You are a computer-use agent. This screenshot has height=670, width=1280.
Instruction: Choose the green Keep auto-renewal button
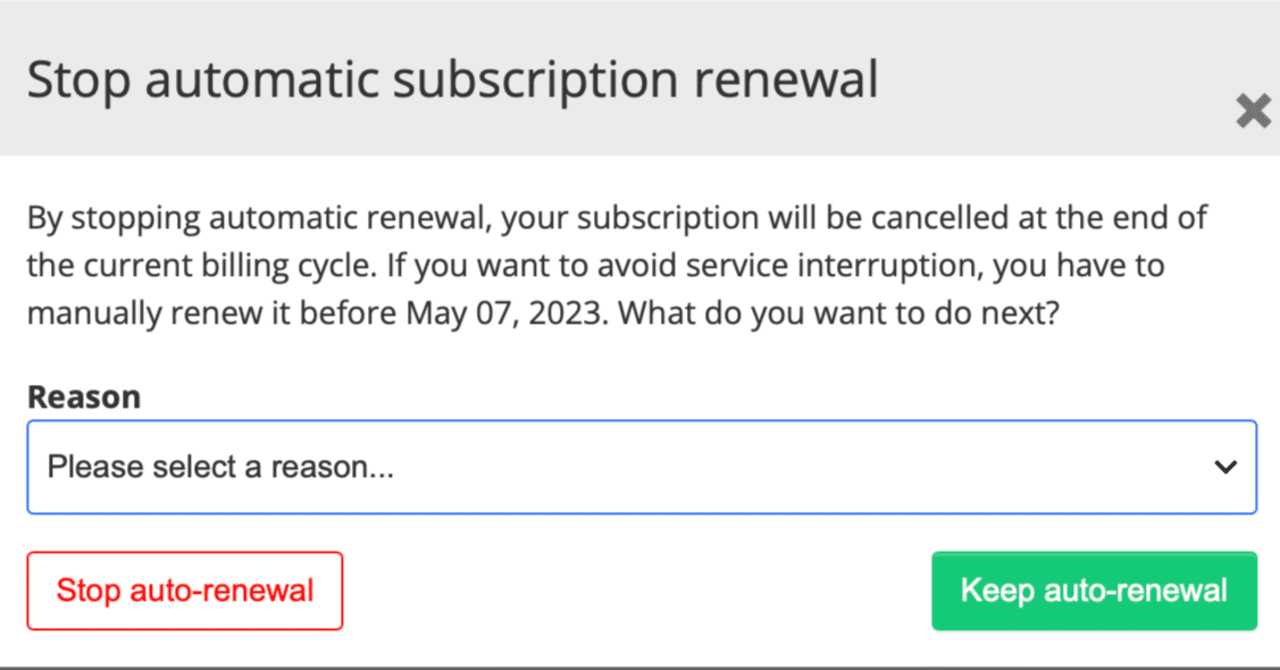tap(1093, 591)
